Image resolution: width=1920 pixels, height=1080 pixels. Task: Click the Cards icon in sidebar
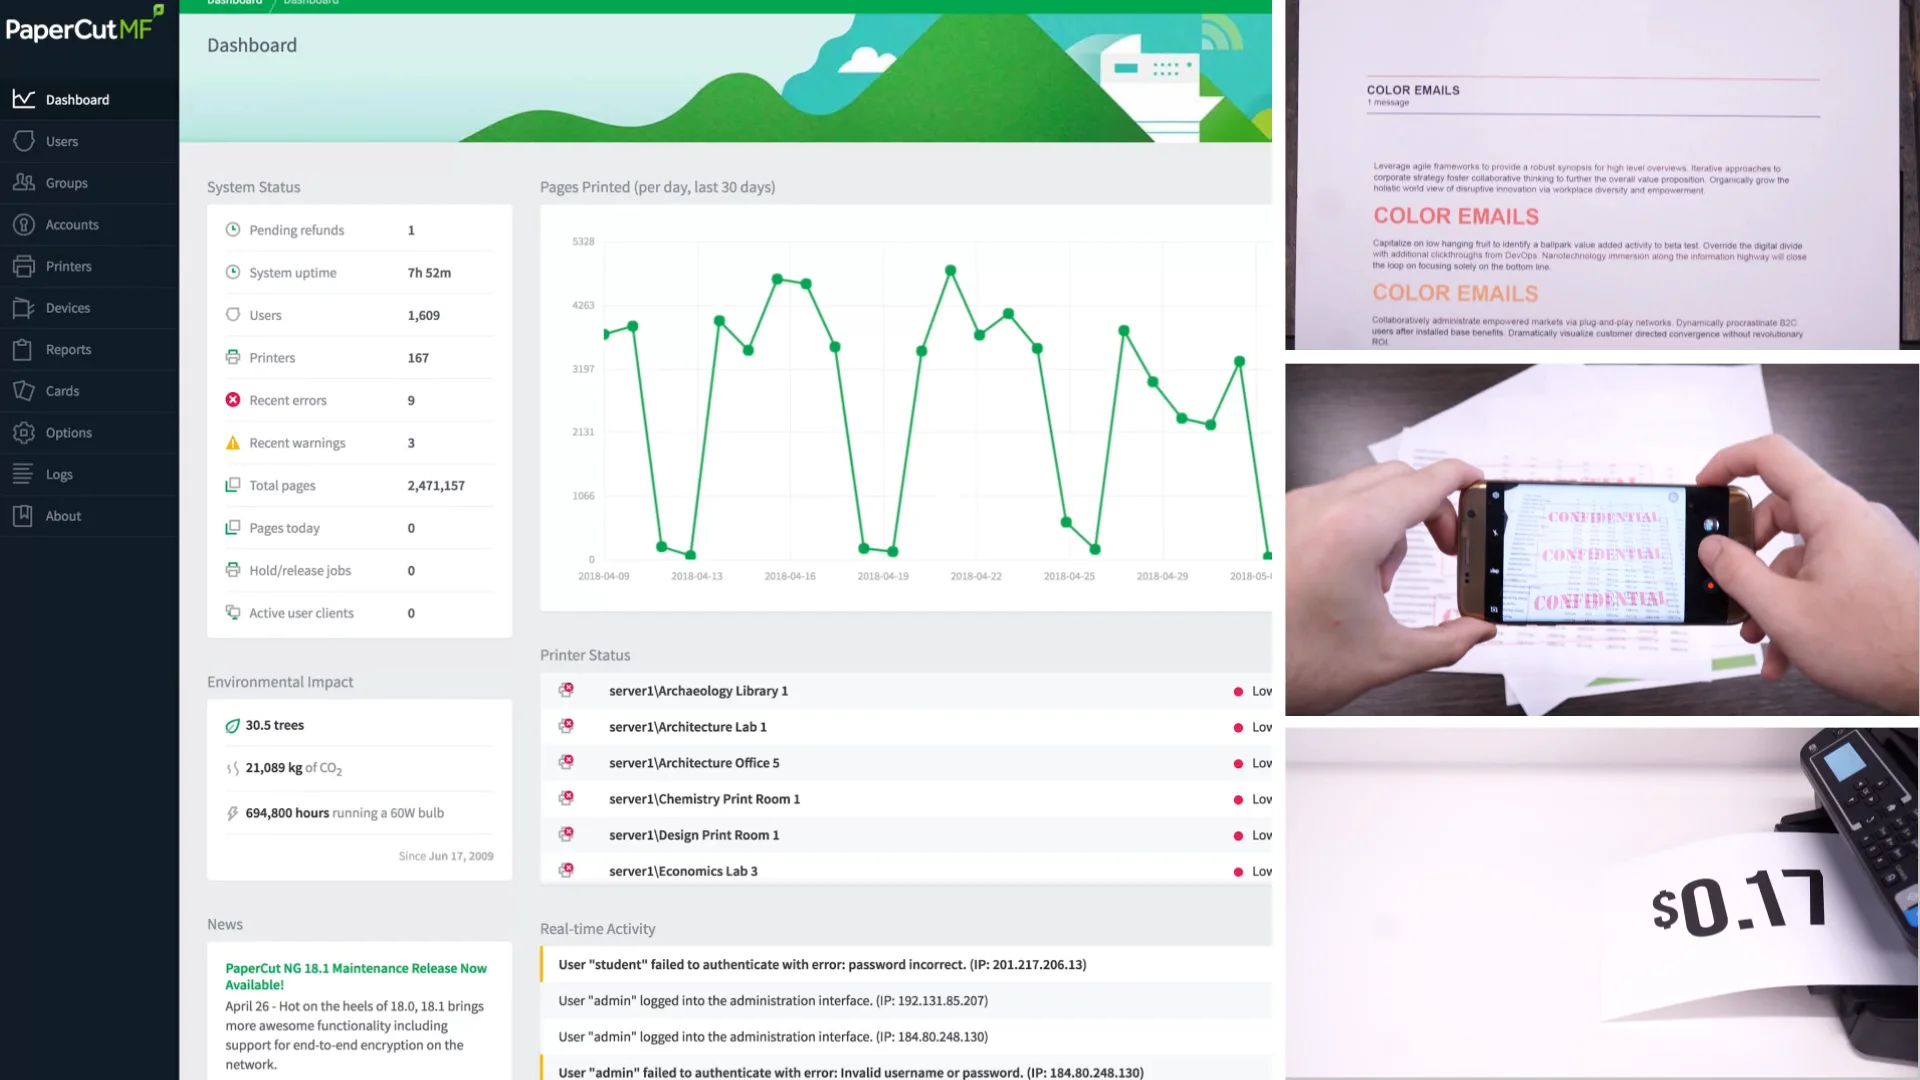click(x=24, y=391)
